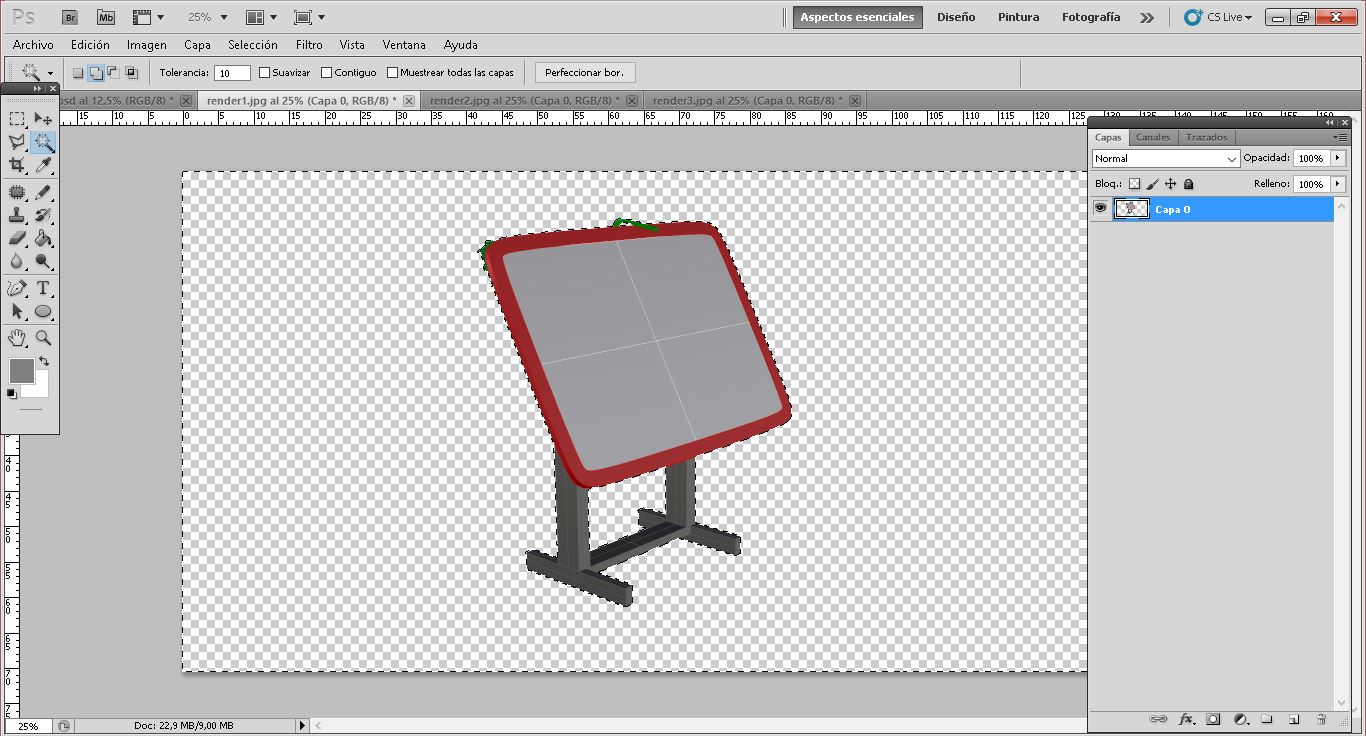Open the Selección menu
The height and width of the screenshot is (736, 1366).
[252, 45]
